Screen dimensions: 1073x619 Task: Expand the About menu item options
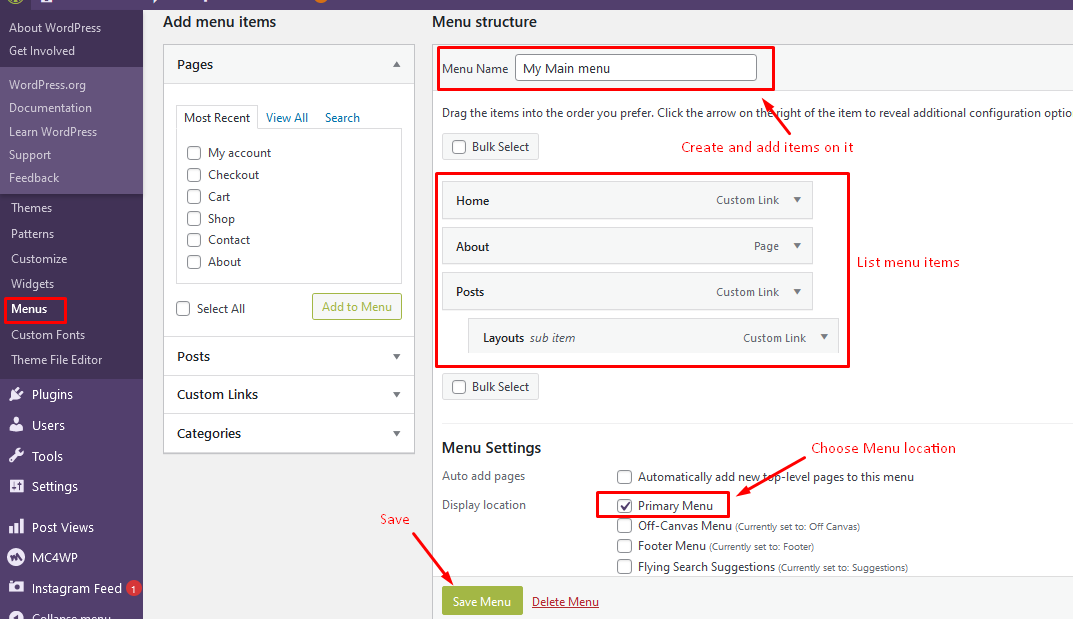pyautogui.click(x=797, y=246)
